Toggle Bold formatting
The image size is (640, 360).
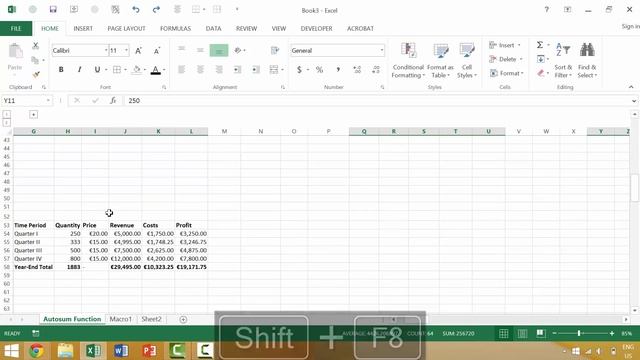[61, 70]
